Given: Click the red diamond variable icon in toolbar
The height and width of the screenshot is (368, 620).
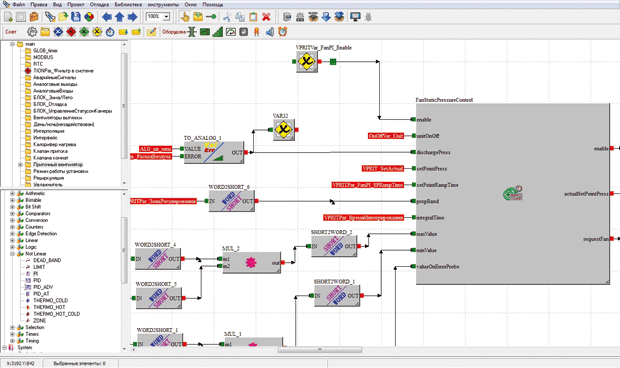Looking at the screenshot, I should click(x=71, y=32).
